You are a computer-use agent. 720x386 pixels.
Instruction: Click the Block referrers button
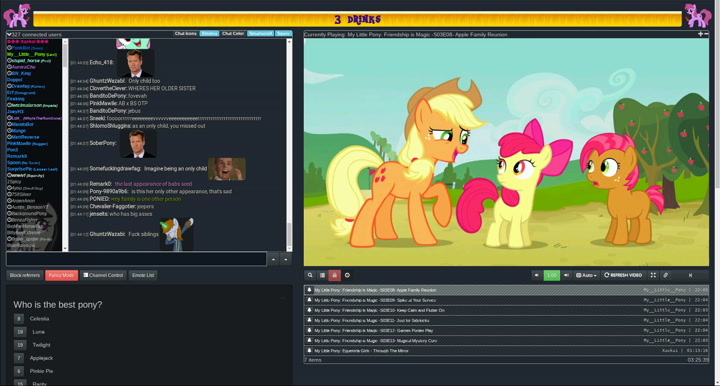coord(25,275)
